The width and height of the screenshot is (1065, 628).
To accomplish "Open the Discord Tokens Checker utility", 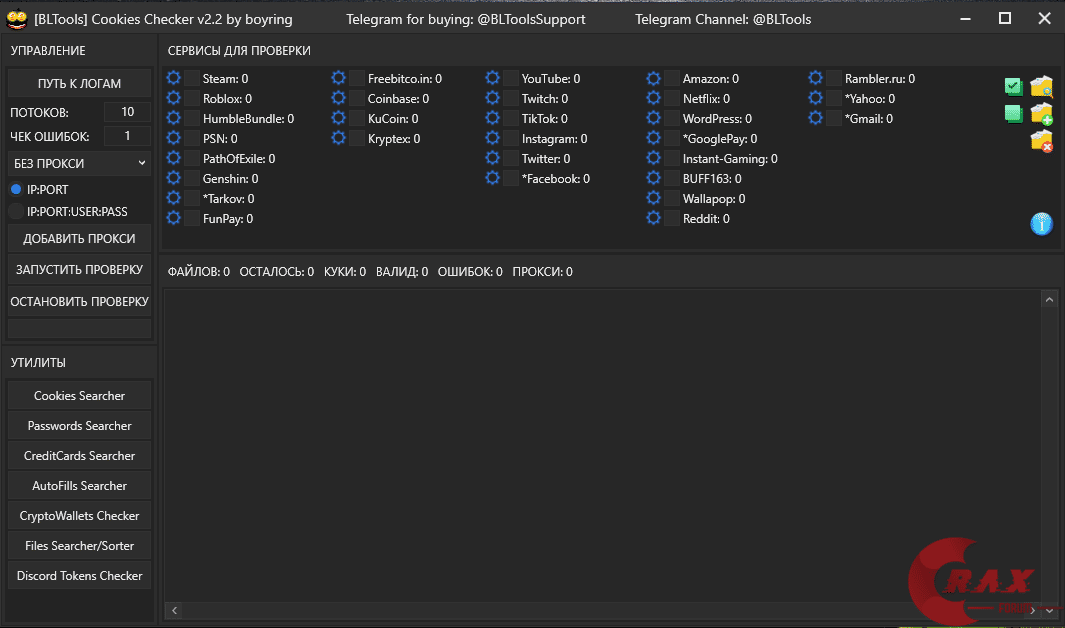I will 79,575.
